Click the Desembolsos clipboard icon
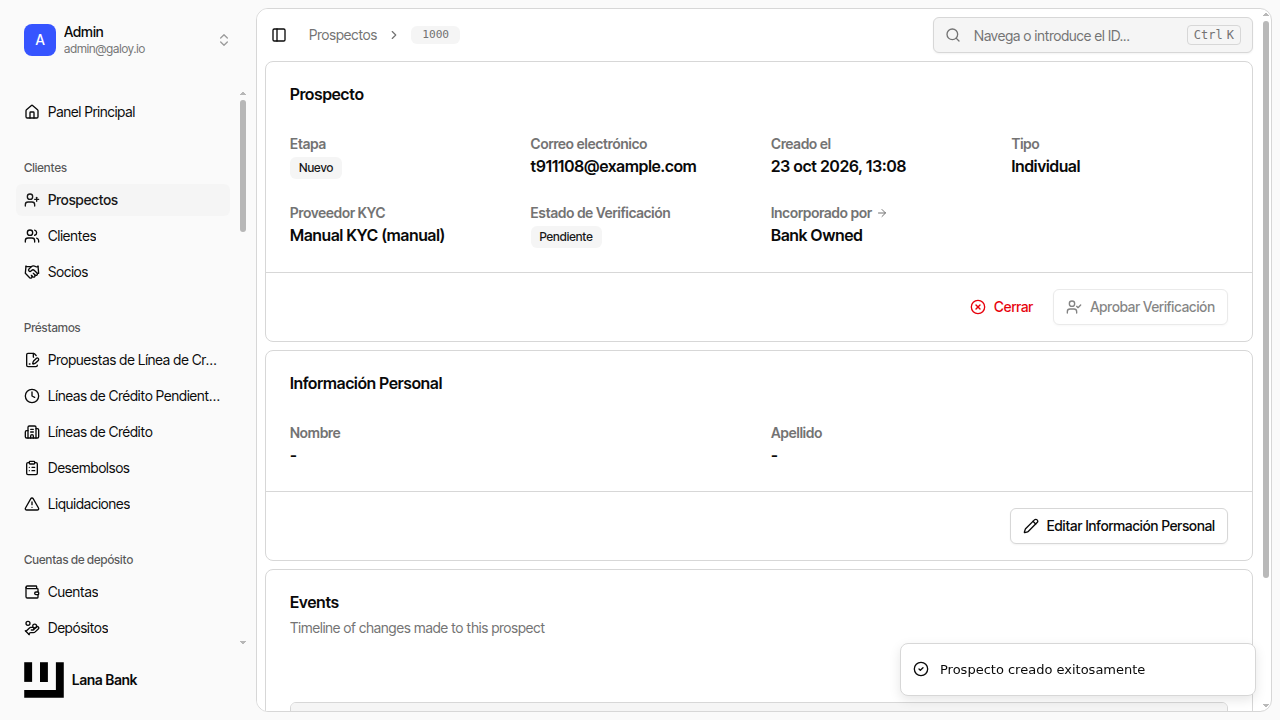The image size is (1280, 720). coord(32,468)
